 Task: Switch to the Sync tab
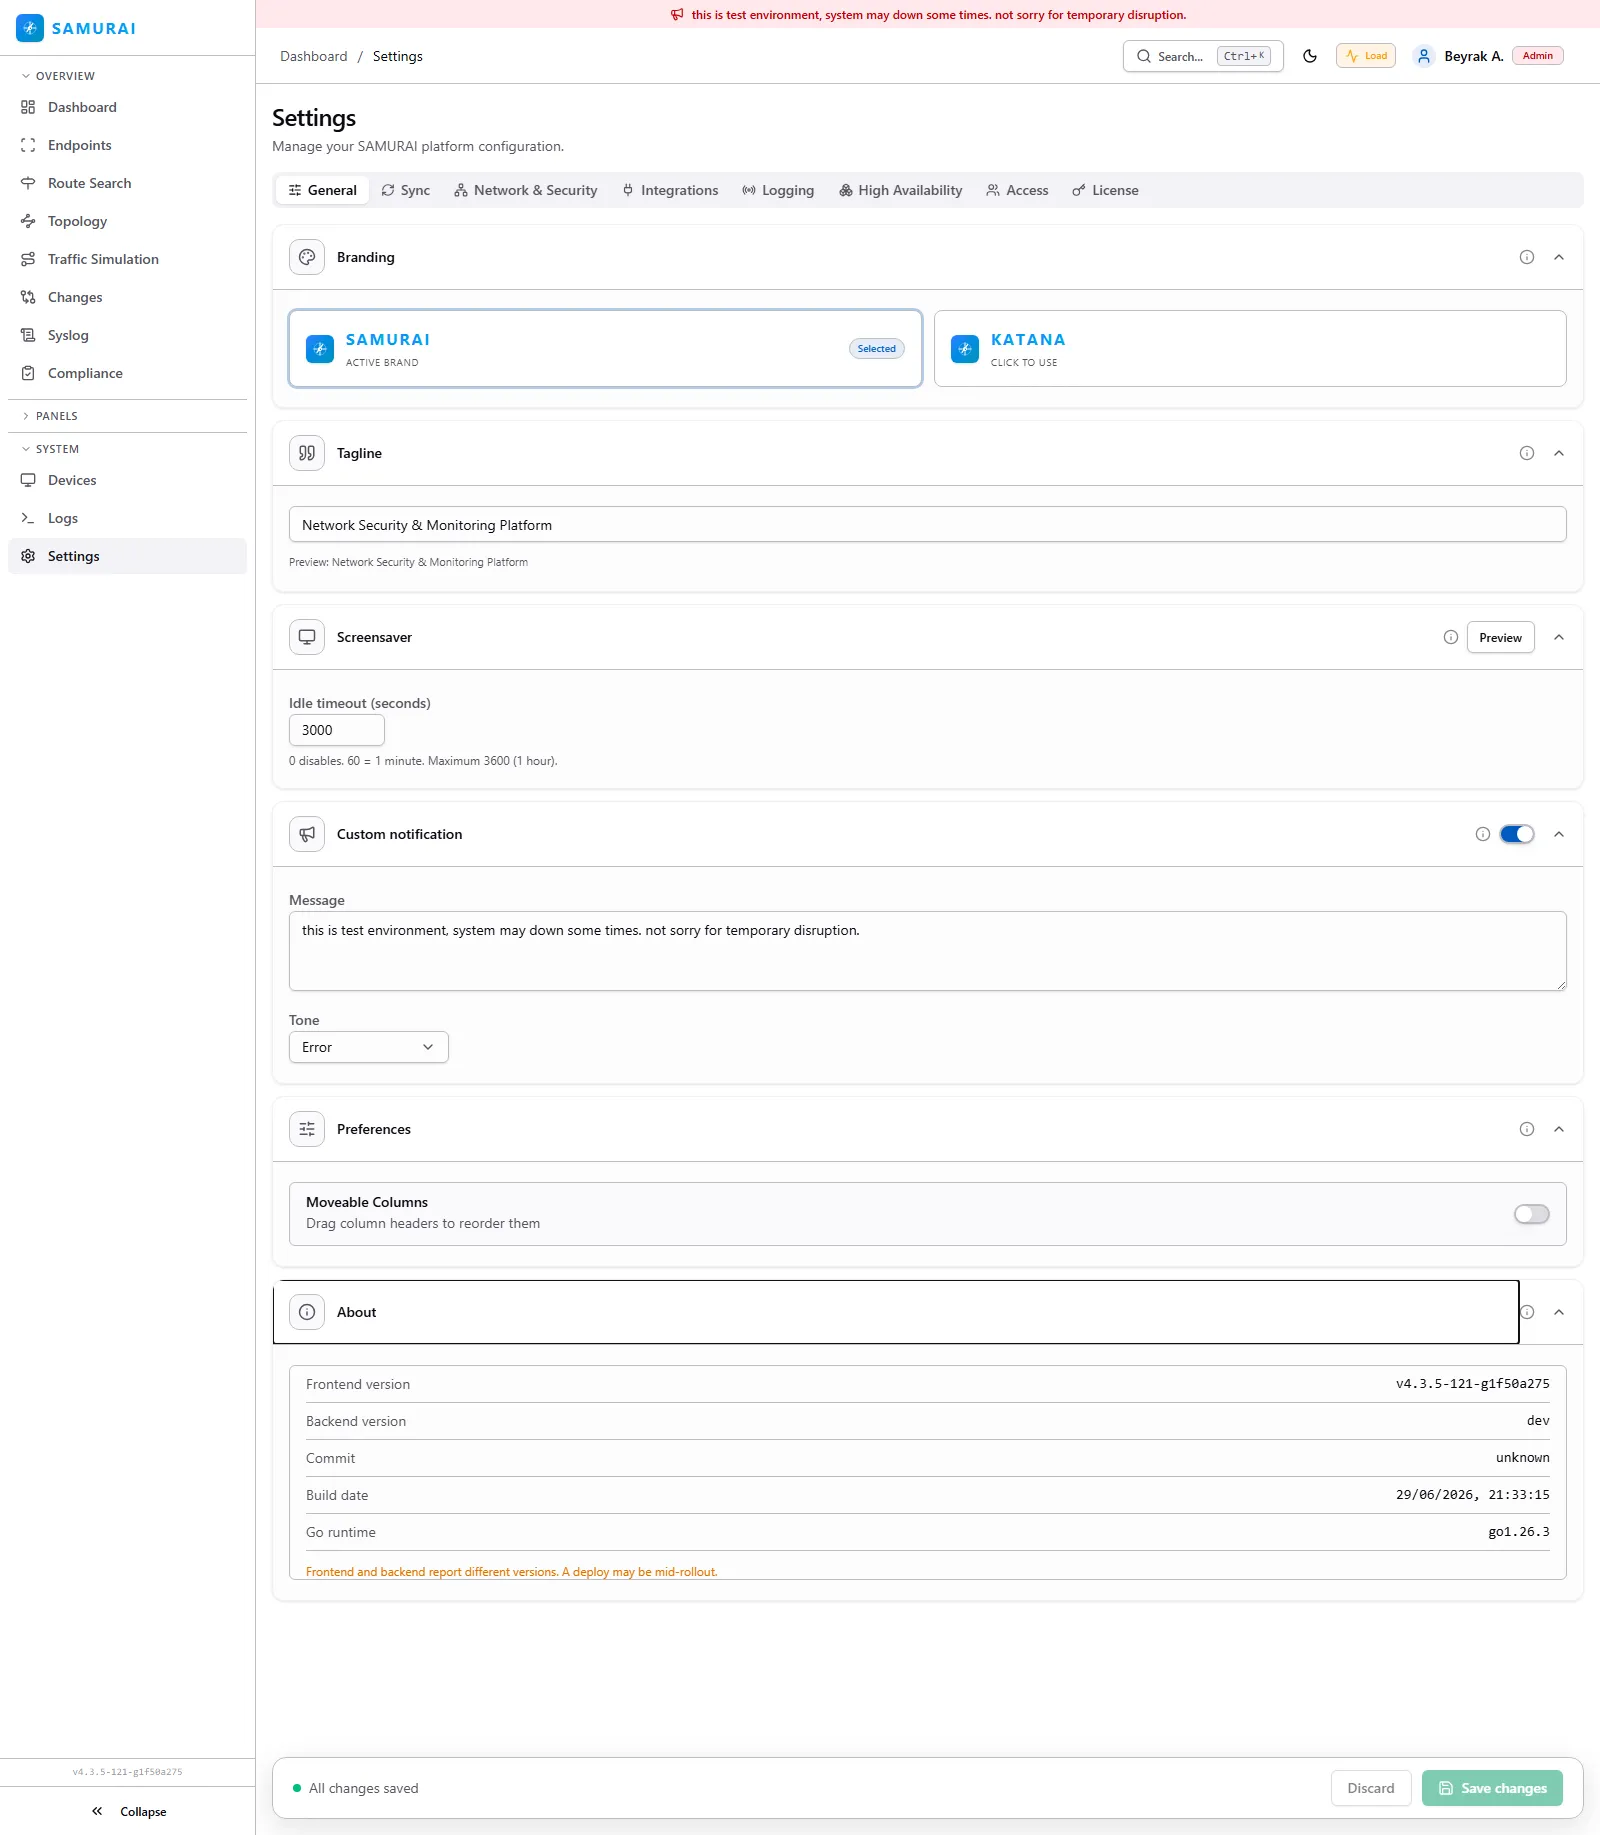406,190
